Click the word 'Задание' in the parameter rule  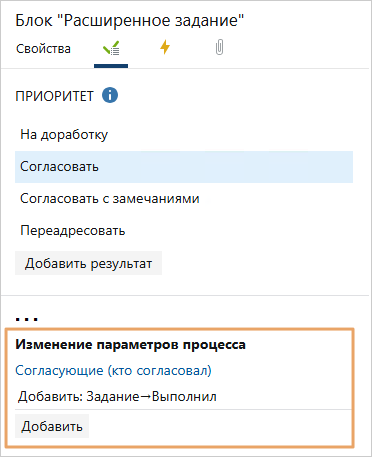click(x=113, y=397)
